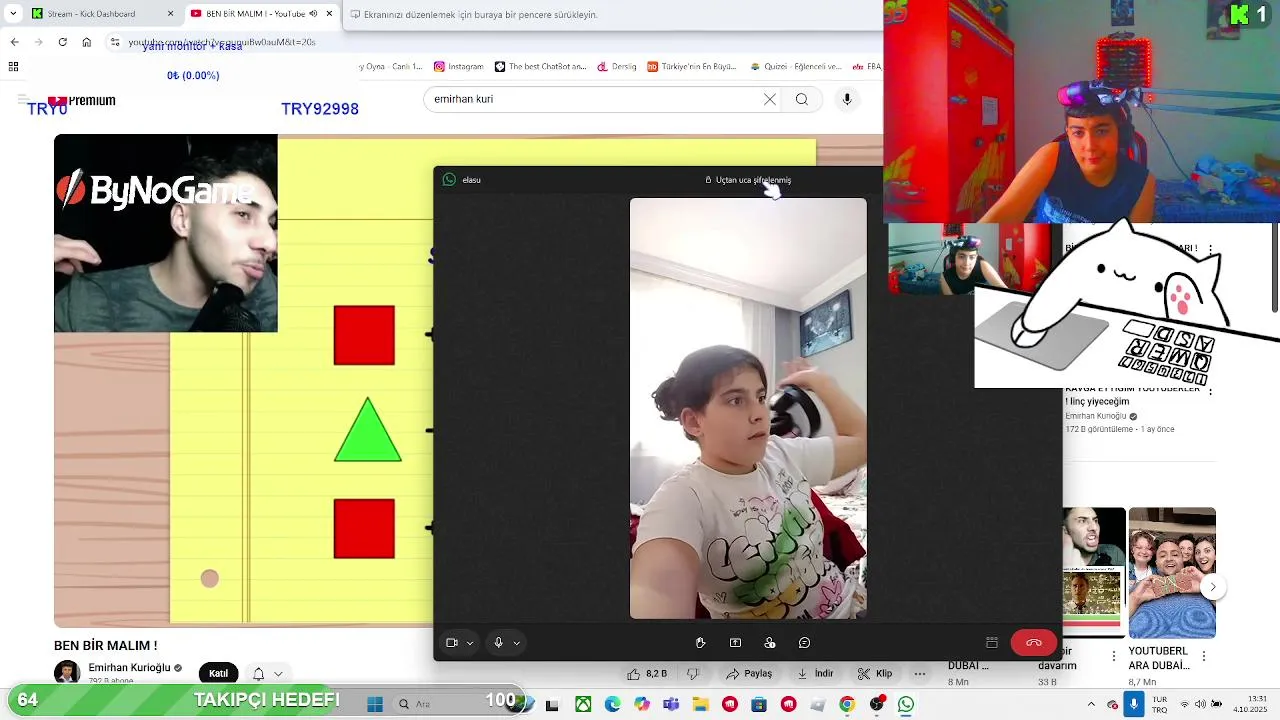Click Paylaş share button
Screen dimensions: 1280x720
pos(750,674)
